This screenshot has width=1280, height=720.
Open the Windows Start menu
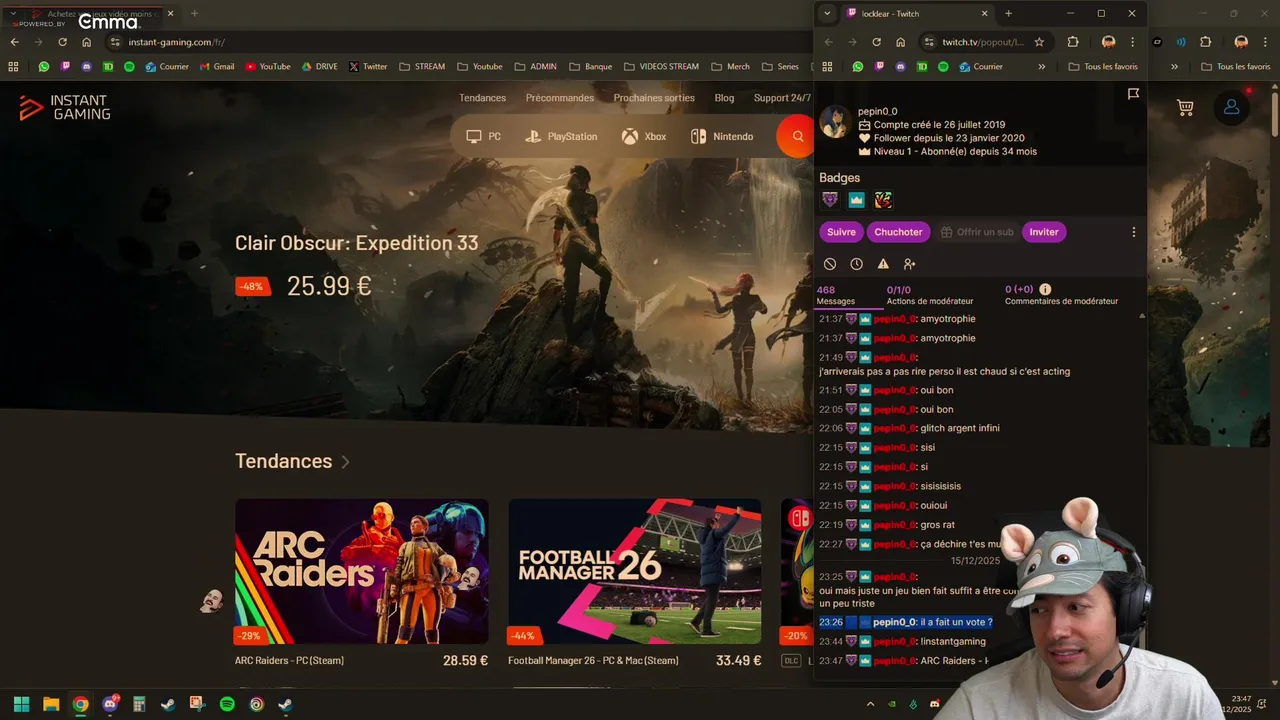[21, 704]
